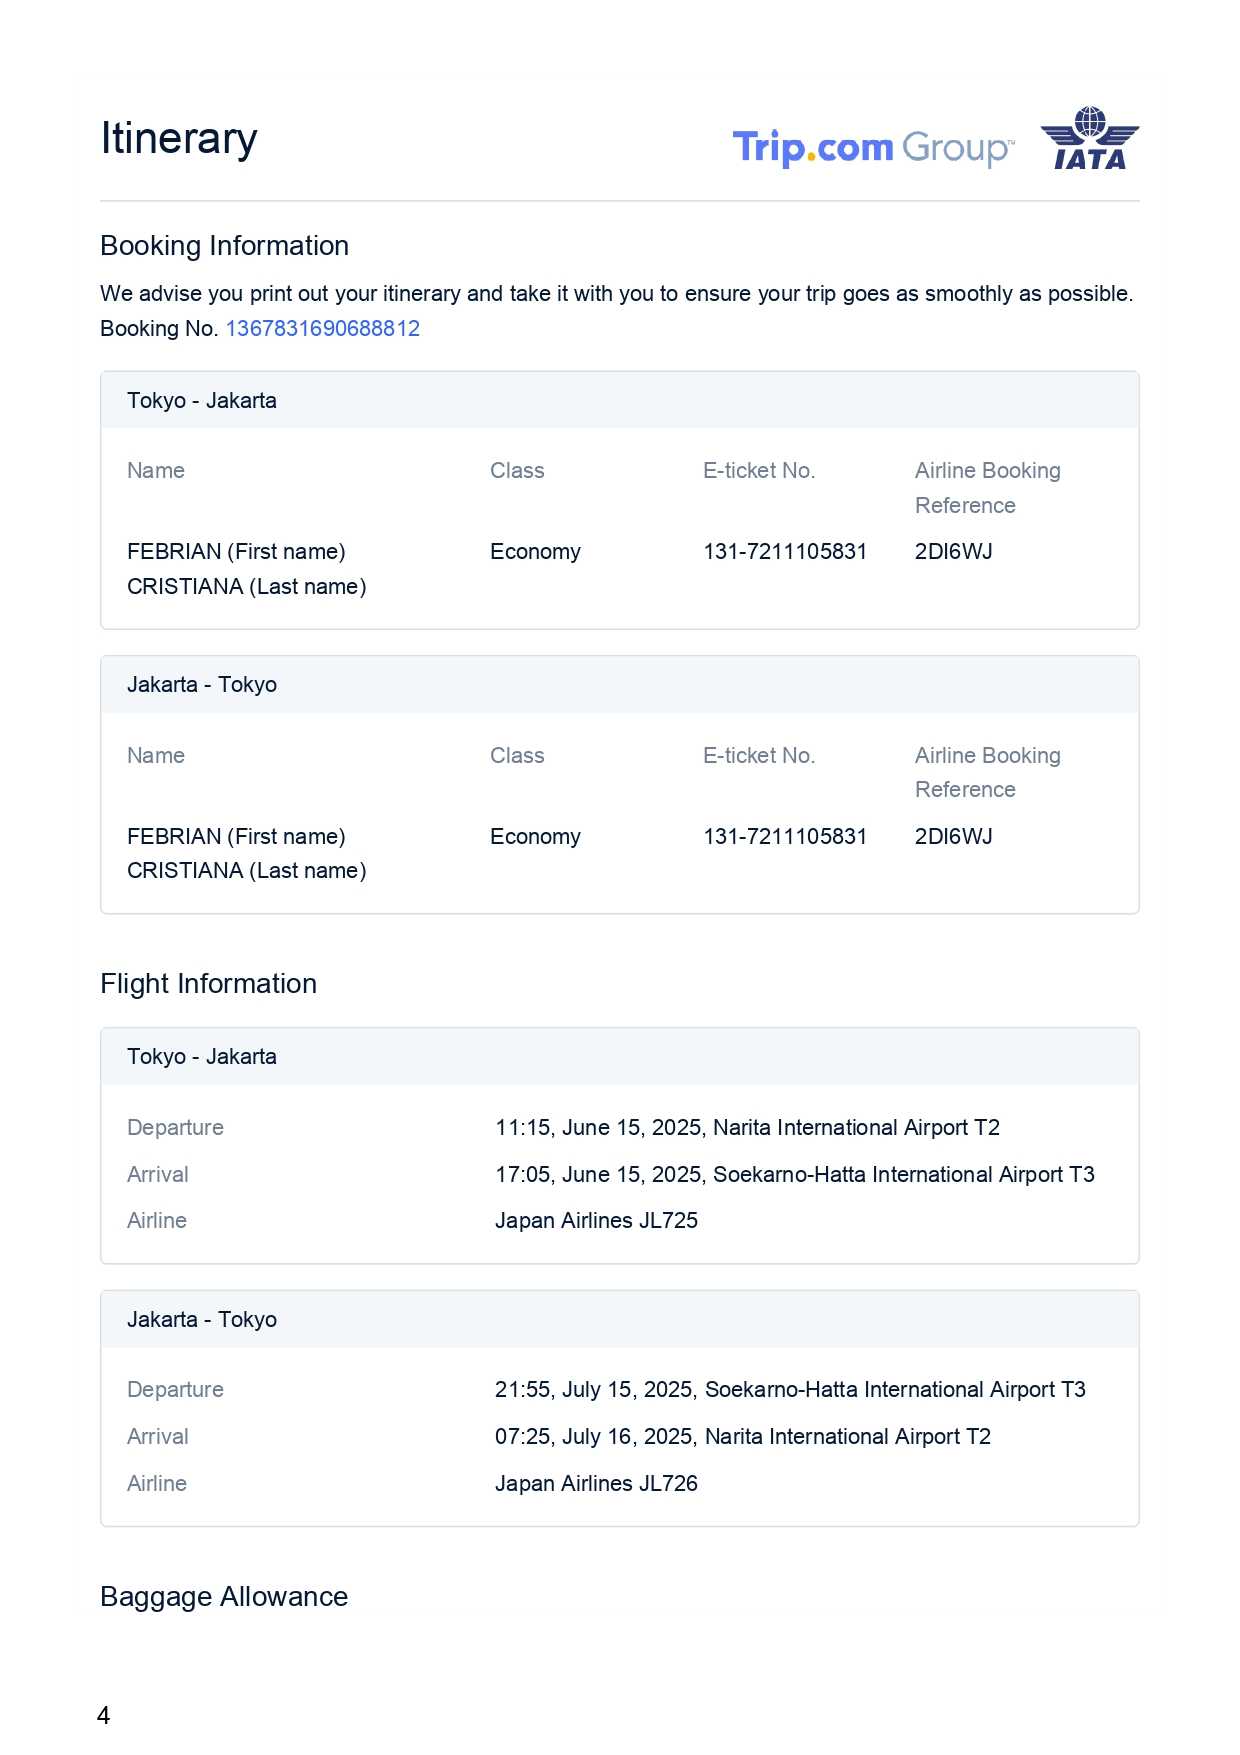Click the 11:15 June 15 Narita departure line
This screenshot has height=1755, width=1240.
click(747, 1128)
